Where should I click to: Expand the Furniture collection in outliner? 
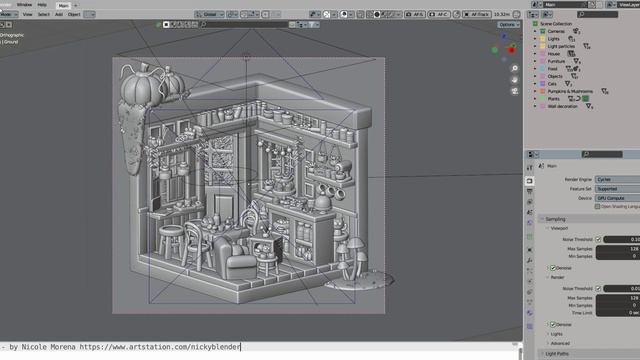(x=535, y=61)
